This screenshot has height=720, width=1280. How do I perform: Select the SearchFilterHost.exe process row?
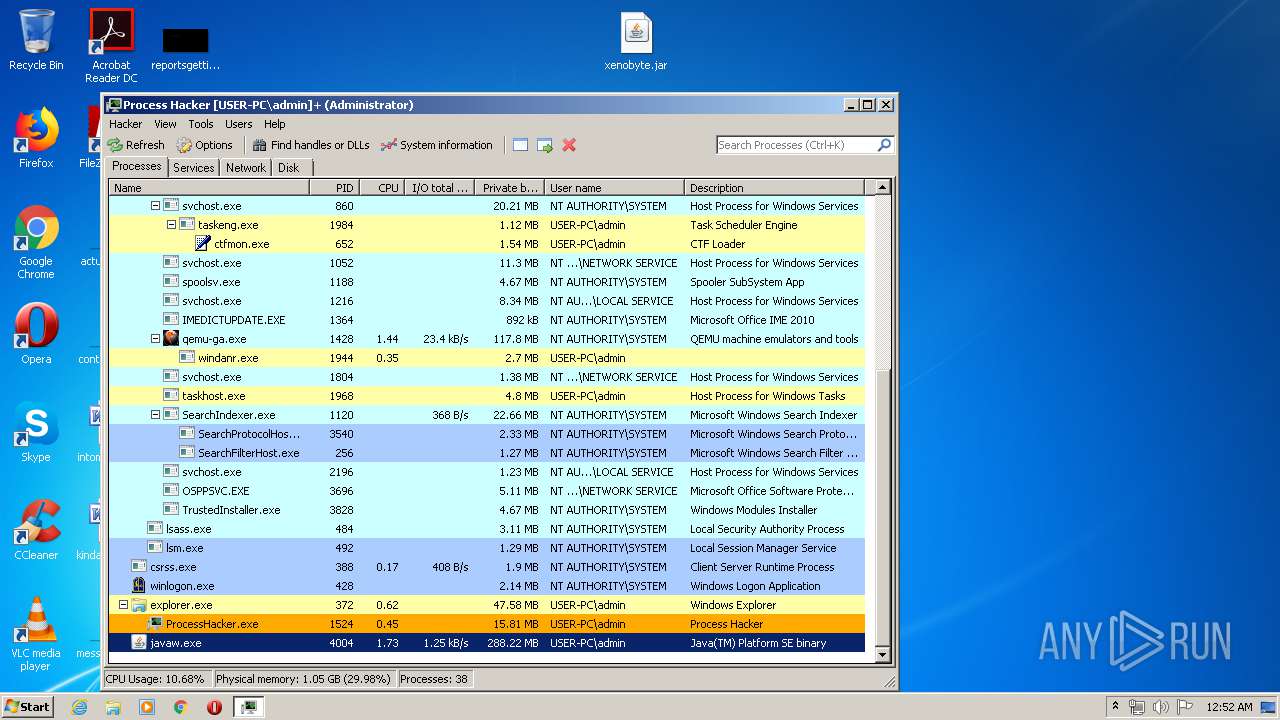coord(487,453)
